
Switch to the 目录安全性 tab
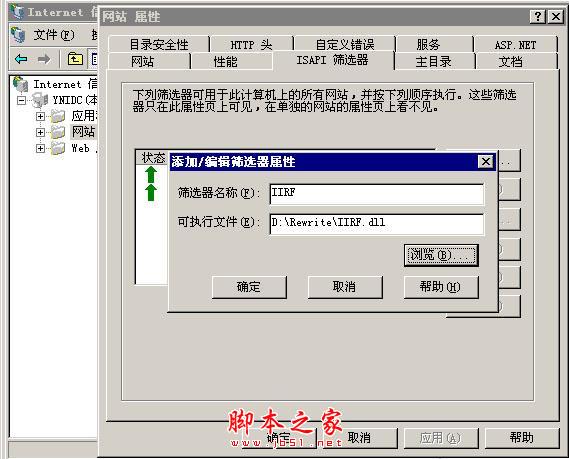point(159,45)
